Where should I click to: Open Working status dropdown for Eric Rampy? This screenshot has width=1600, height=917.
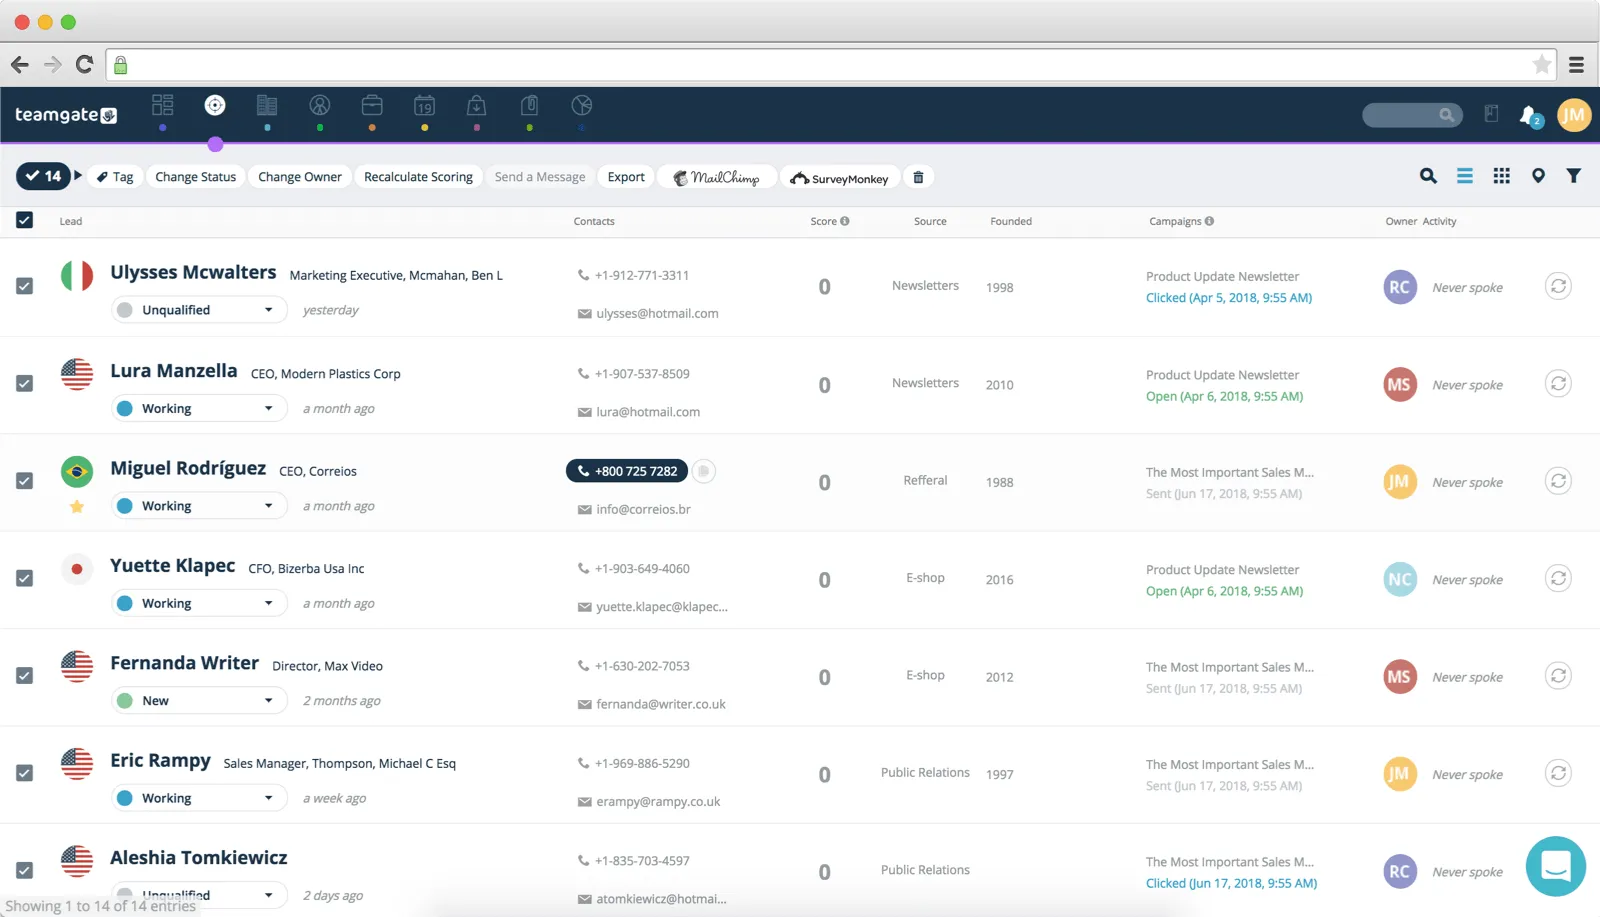pyautogui.click(x=199, y=798)
